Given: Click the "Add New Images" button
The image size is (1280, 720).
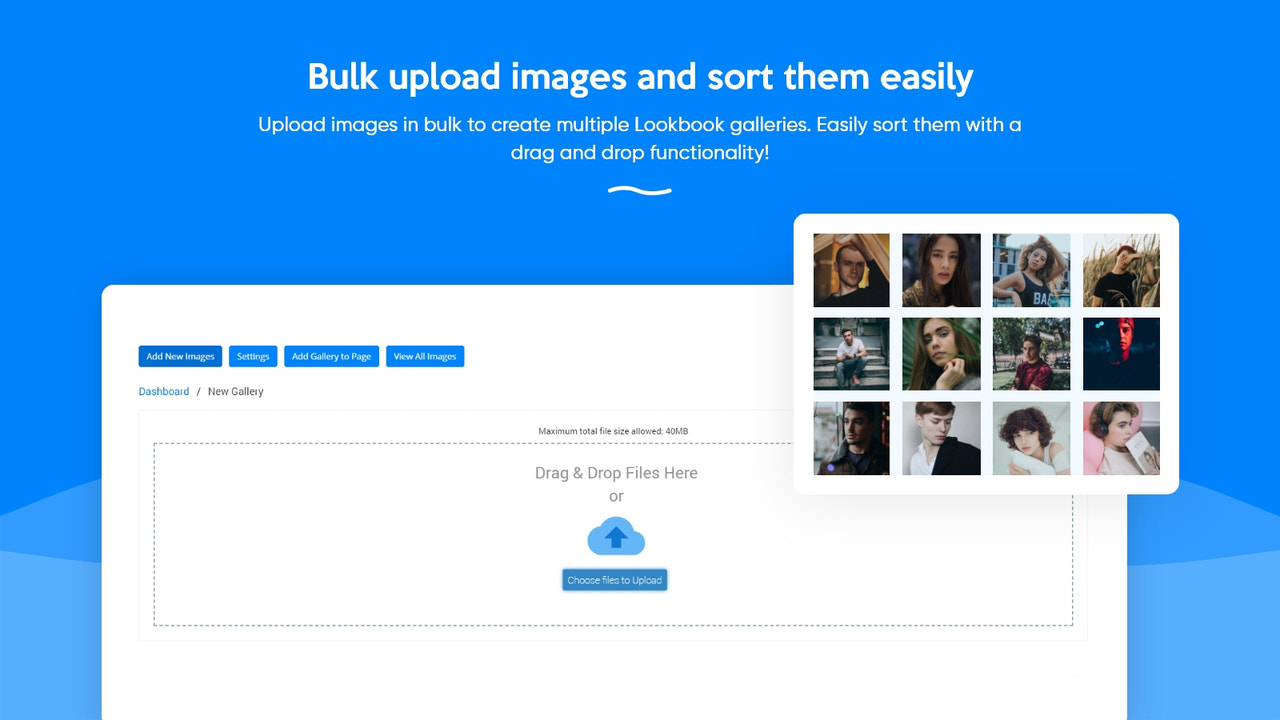Looking at the screenshot, I should (x=180, y=356).
